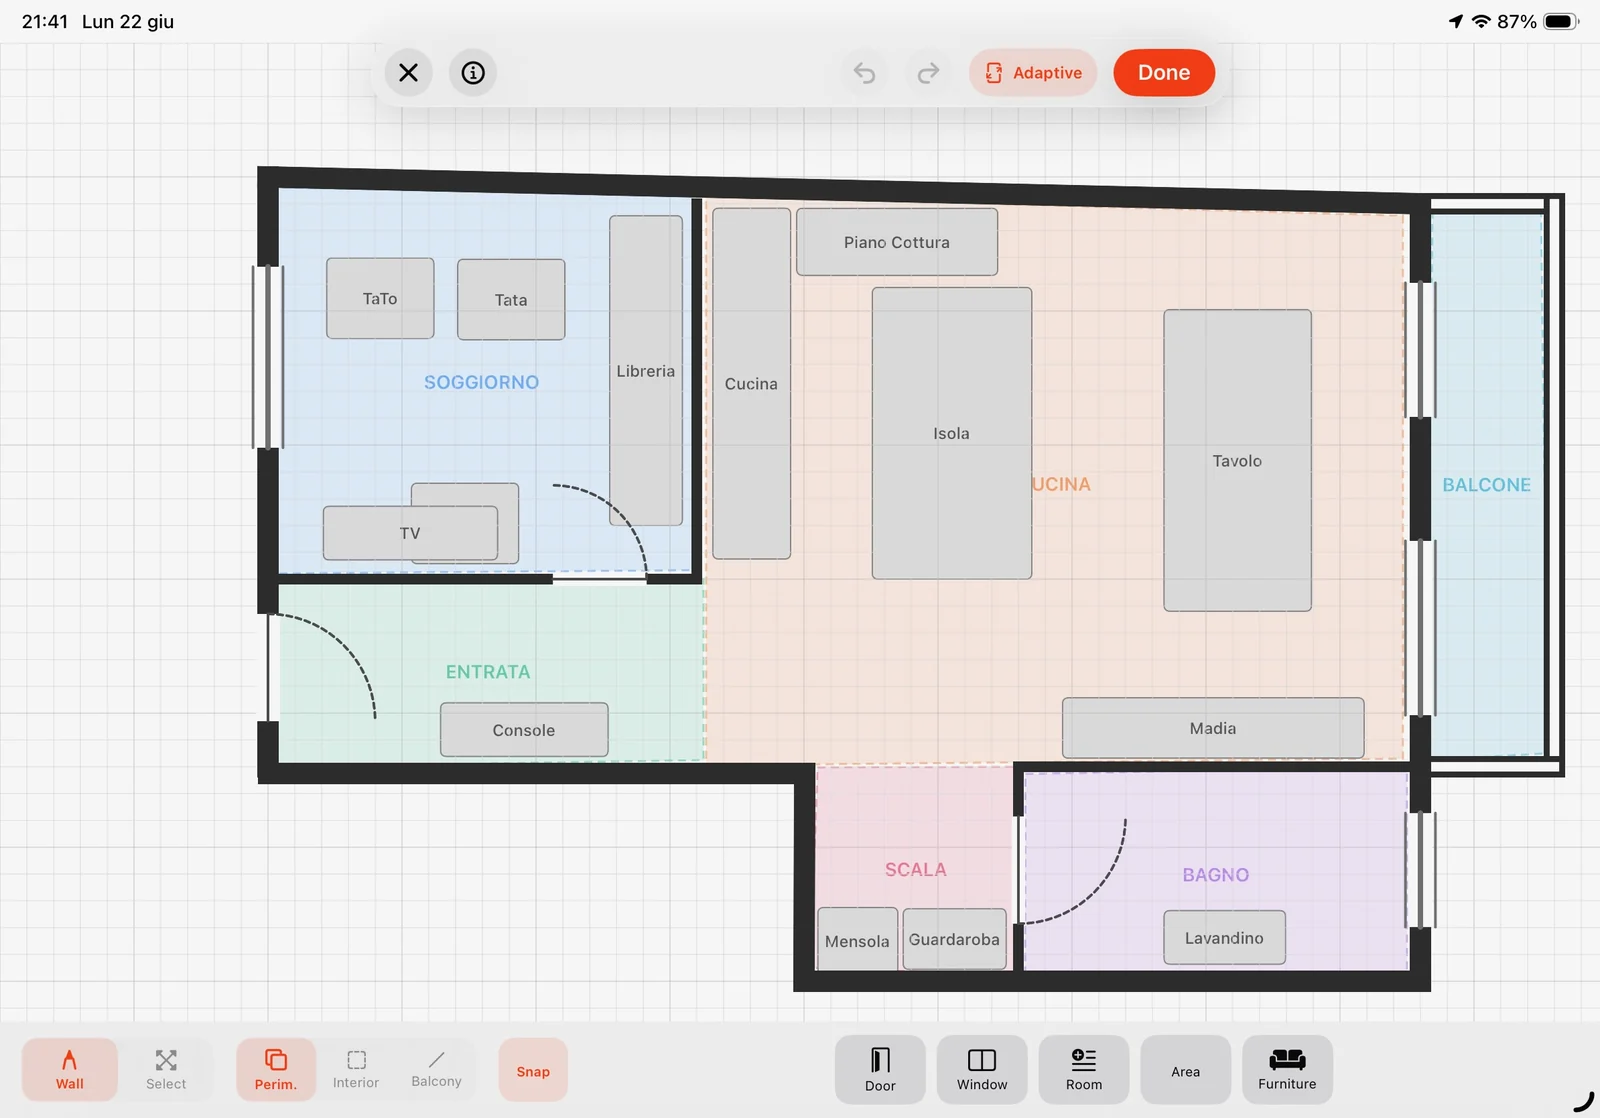Select the TaTo furniture block
The height and width of the screenshot is (1118, 1600).
click(380, 298)
